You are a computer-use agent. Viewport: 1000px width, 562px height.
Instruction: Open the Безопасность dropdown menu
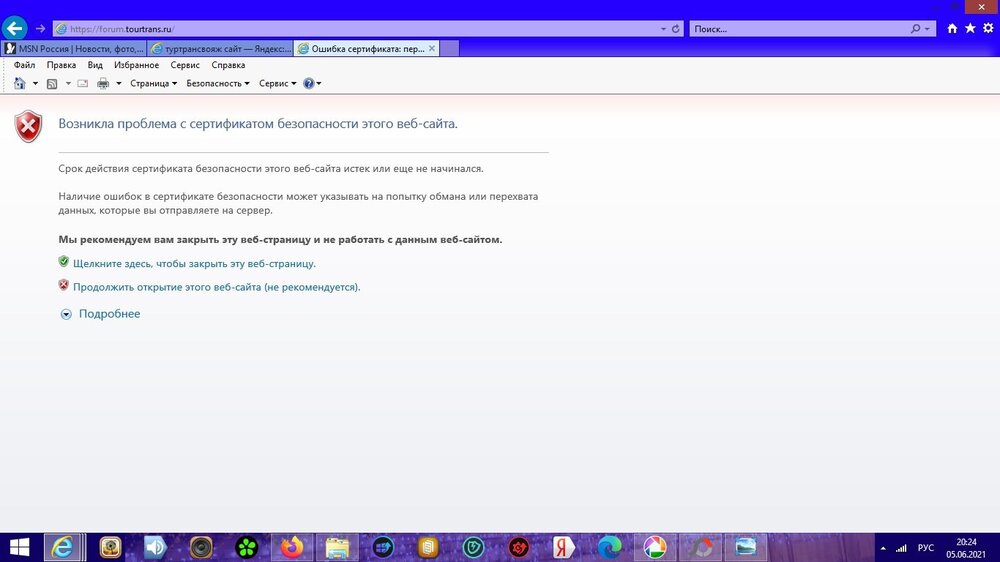tap(217, 83)
